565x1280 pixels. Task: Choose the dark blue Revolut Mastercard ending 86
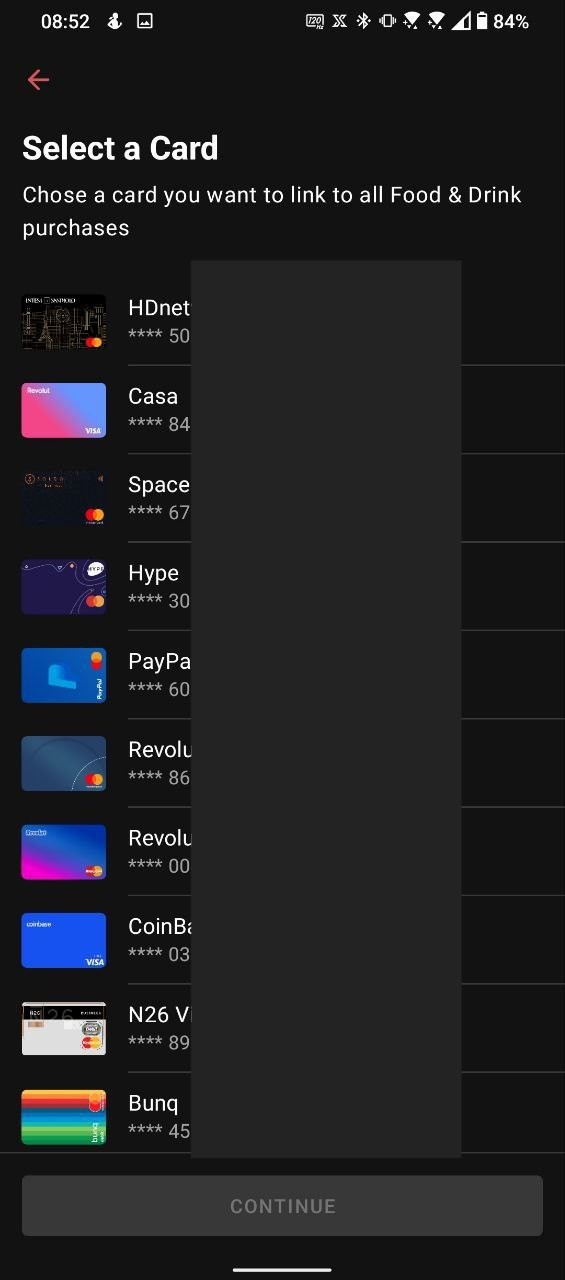point(64,763)
